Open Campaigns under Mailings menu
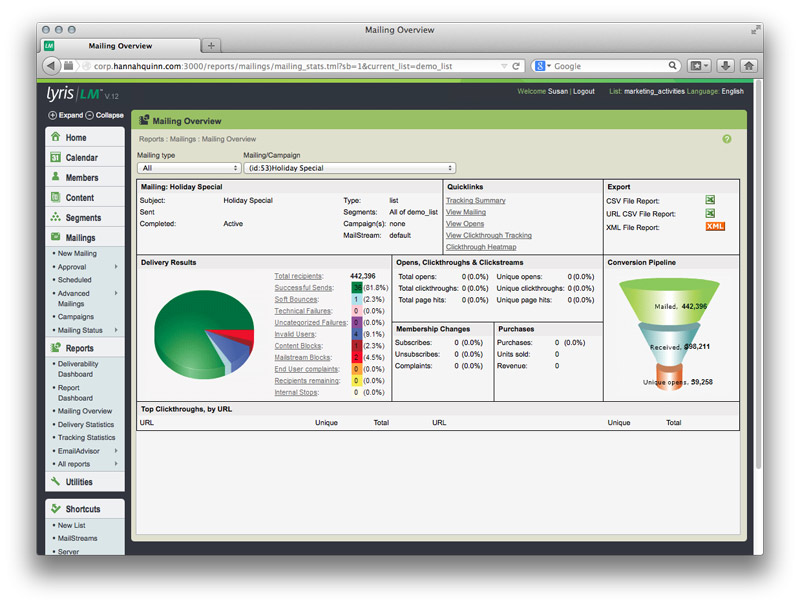Screen dimensions: 800x606 (x=75, y=317)
